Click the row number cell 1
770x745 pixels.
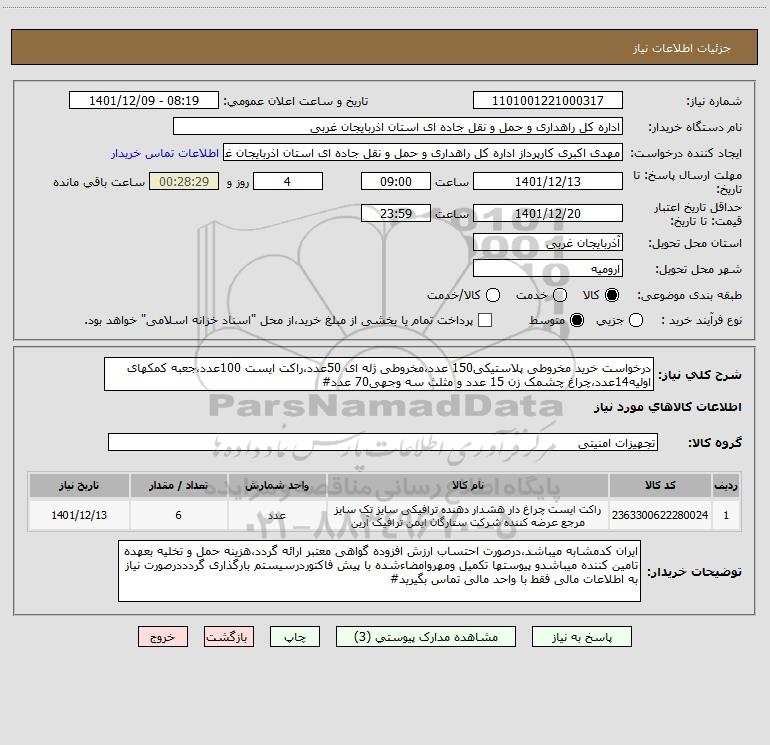click(x=726, y=515)
